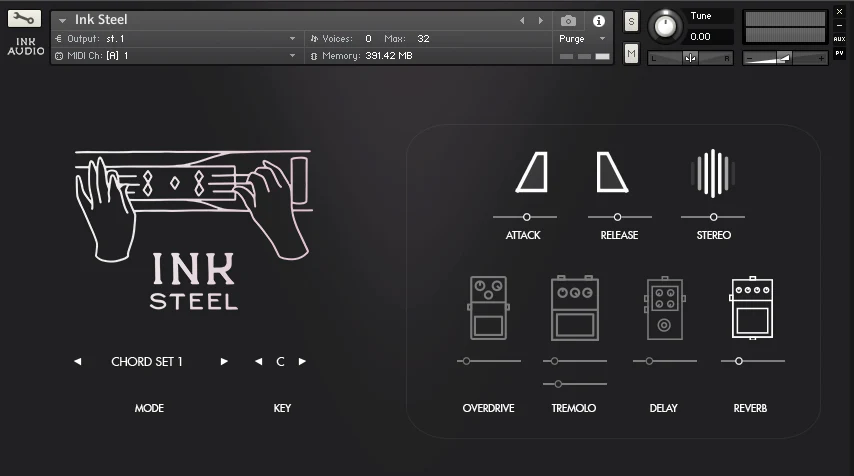Go to the previous instrument preset
This screenshot has width=854, height=476.
(x=522, y=21)
